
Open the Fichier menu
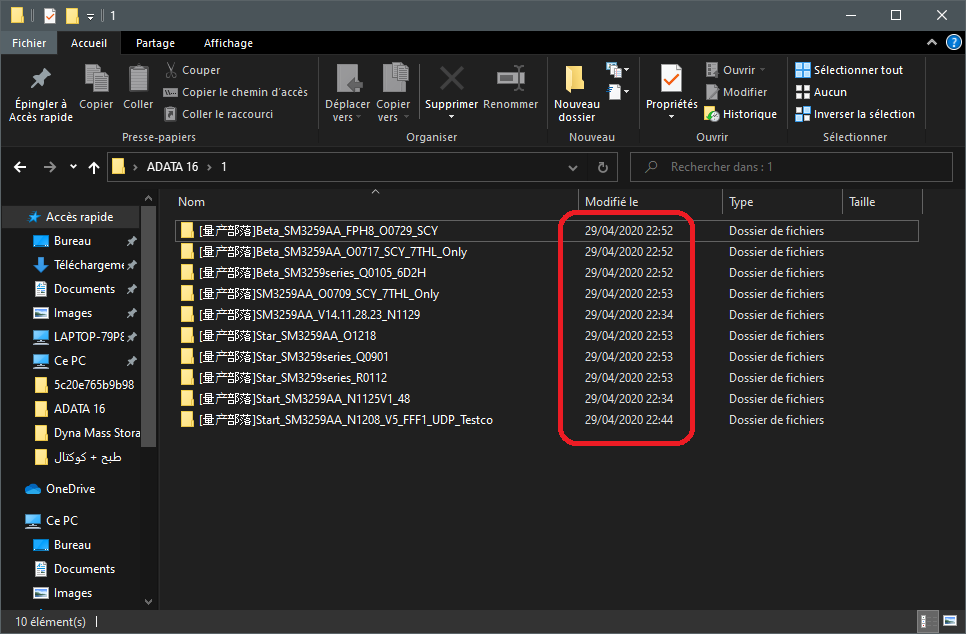29,43
